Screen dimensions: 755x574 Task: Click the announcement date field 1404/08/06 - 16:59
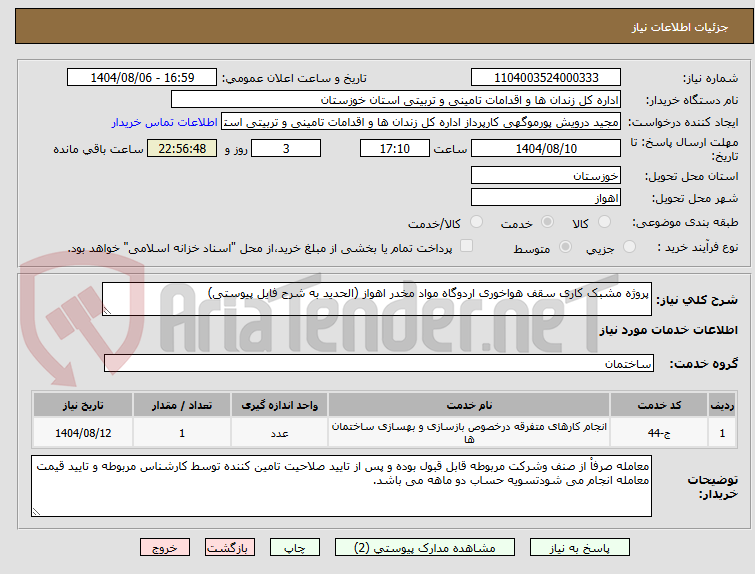point(142,77)
